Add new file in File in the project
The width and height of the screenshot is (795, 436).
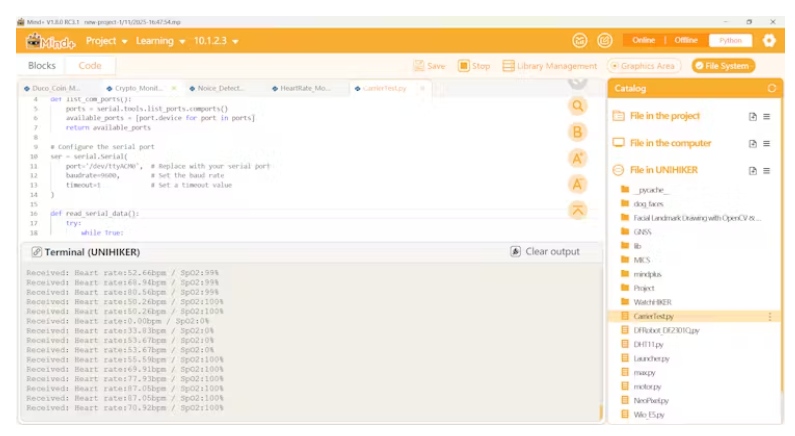(752, 116)
